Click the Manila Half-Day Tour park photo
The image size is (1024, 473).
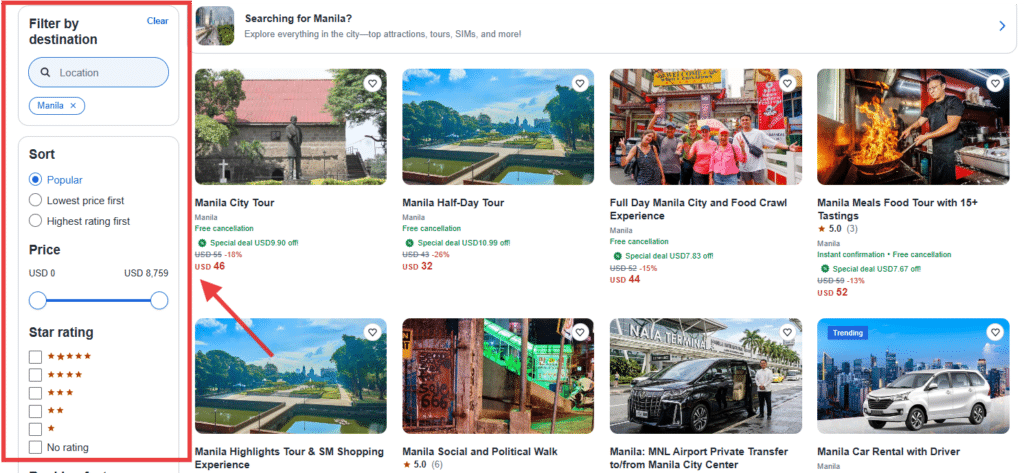(x=498, y=127)
